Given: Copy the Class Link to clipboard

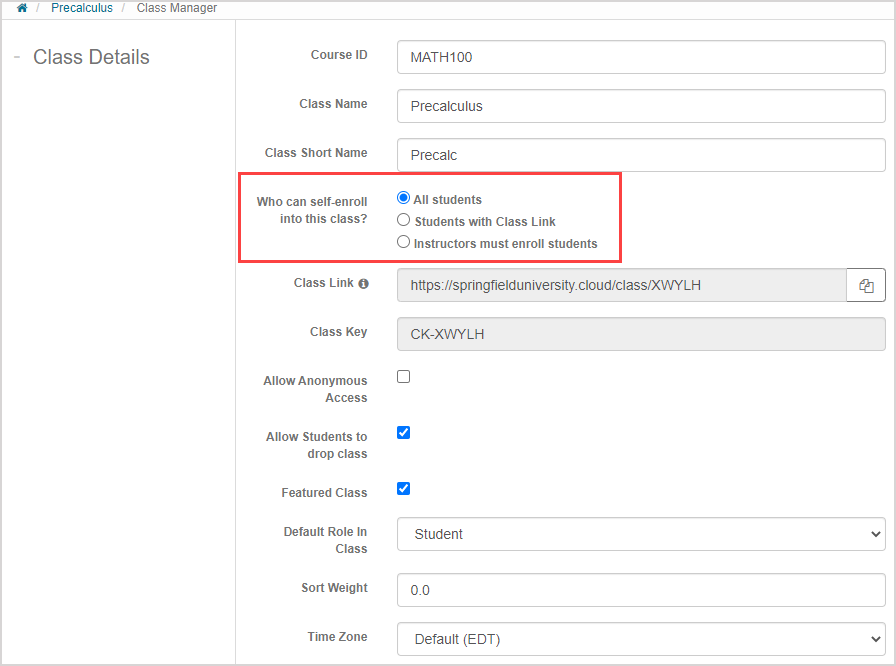Looking at the screenshot, I should (x=866, y=285).
